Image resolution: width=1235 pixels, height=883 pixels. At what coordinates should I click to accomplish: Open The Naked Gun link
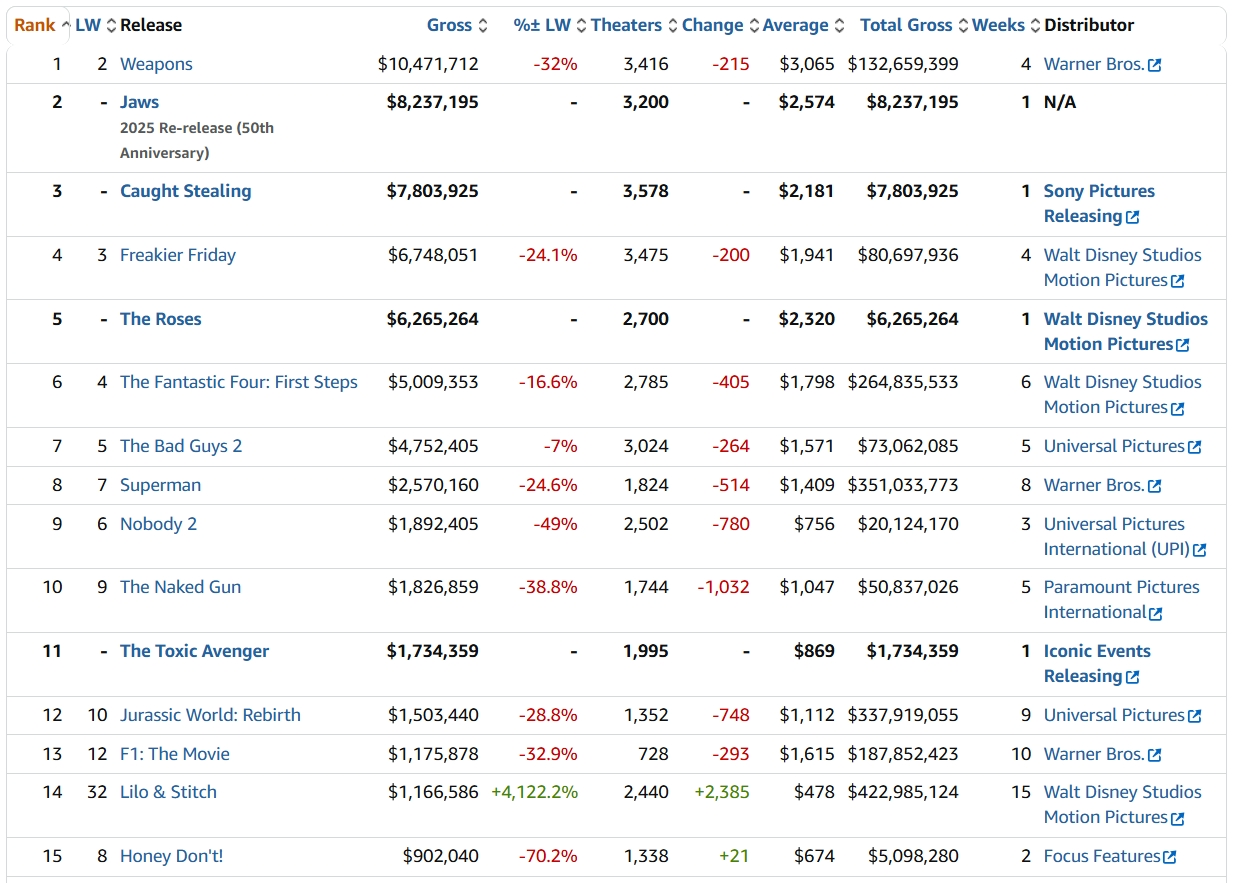(x=180, y=587)
